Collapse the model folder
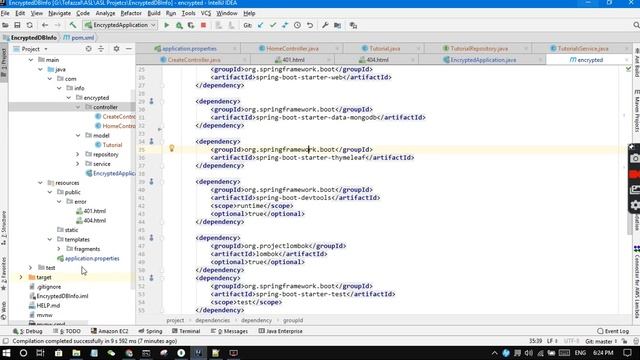The height and width of the screenshot is (360, 640). tap(78, 135)
